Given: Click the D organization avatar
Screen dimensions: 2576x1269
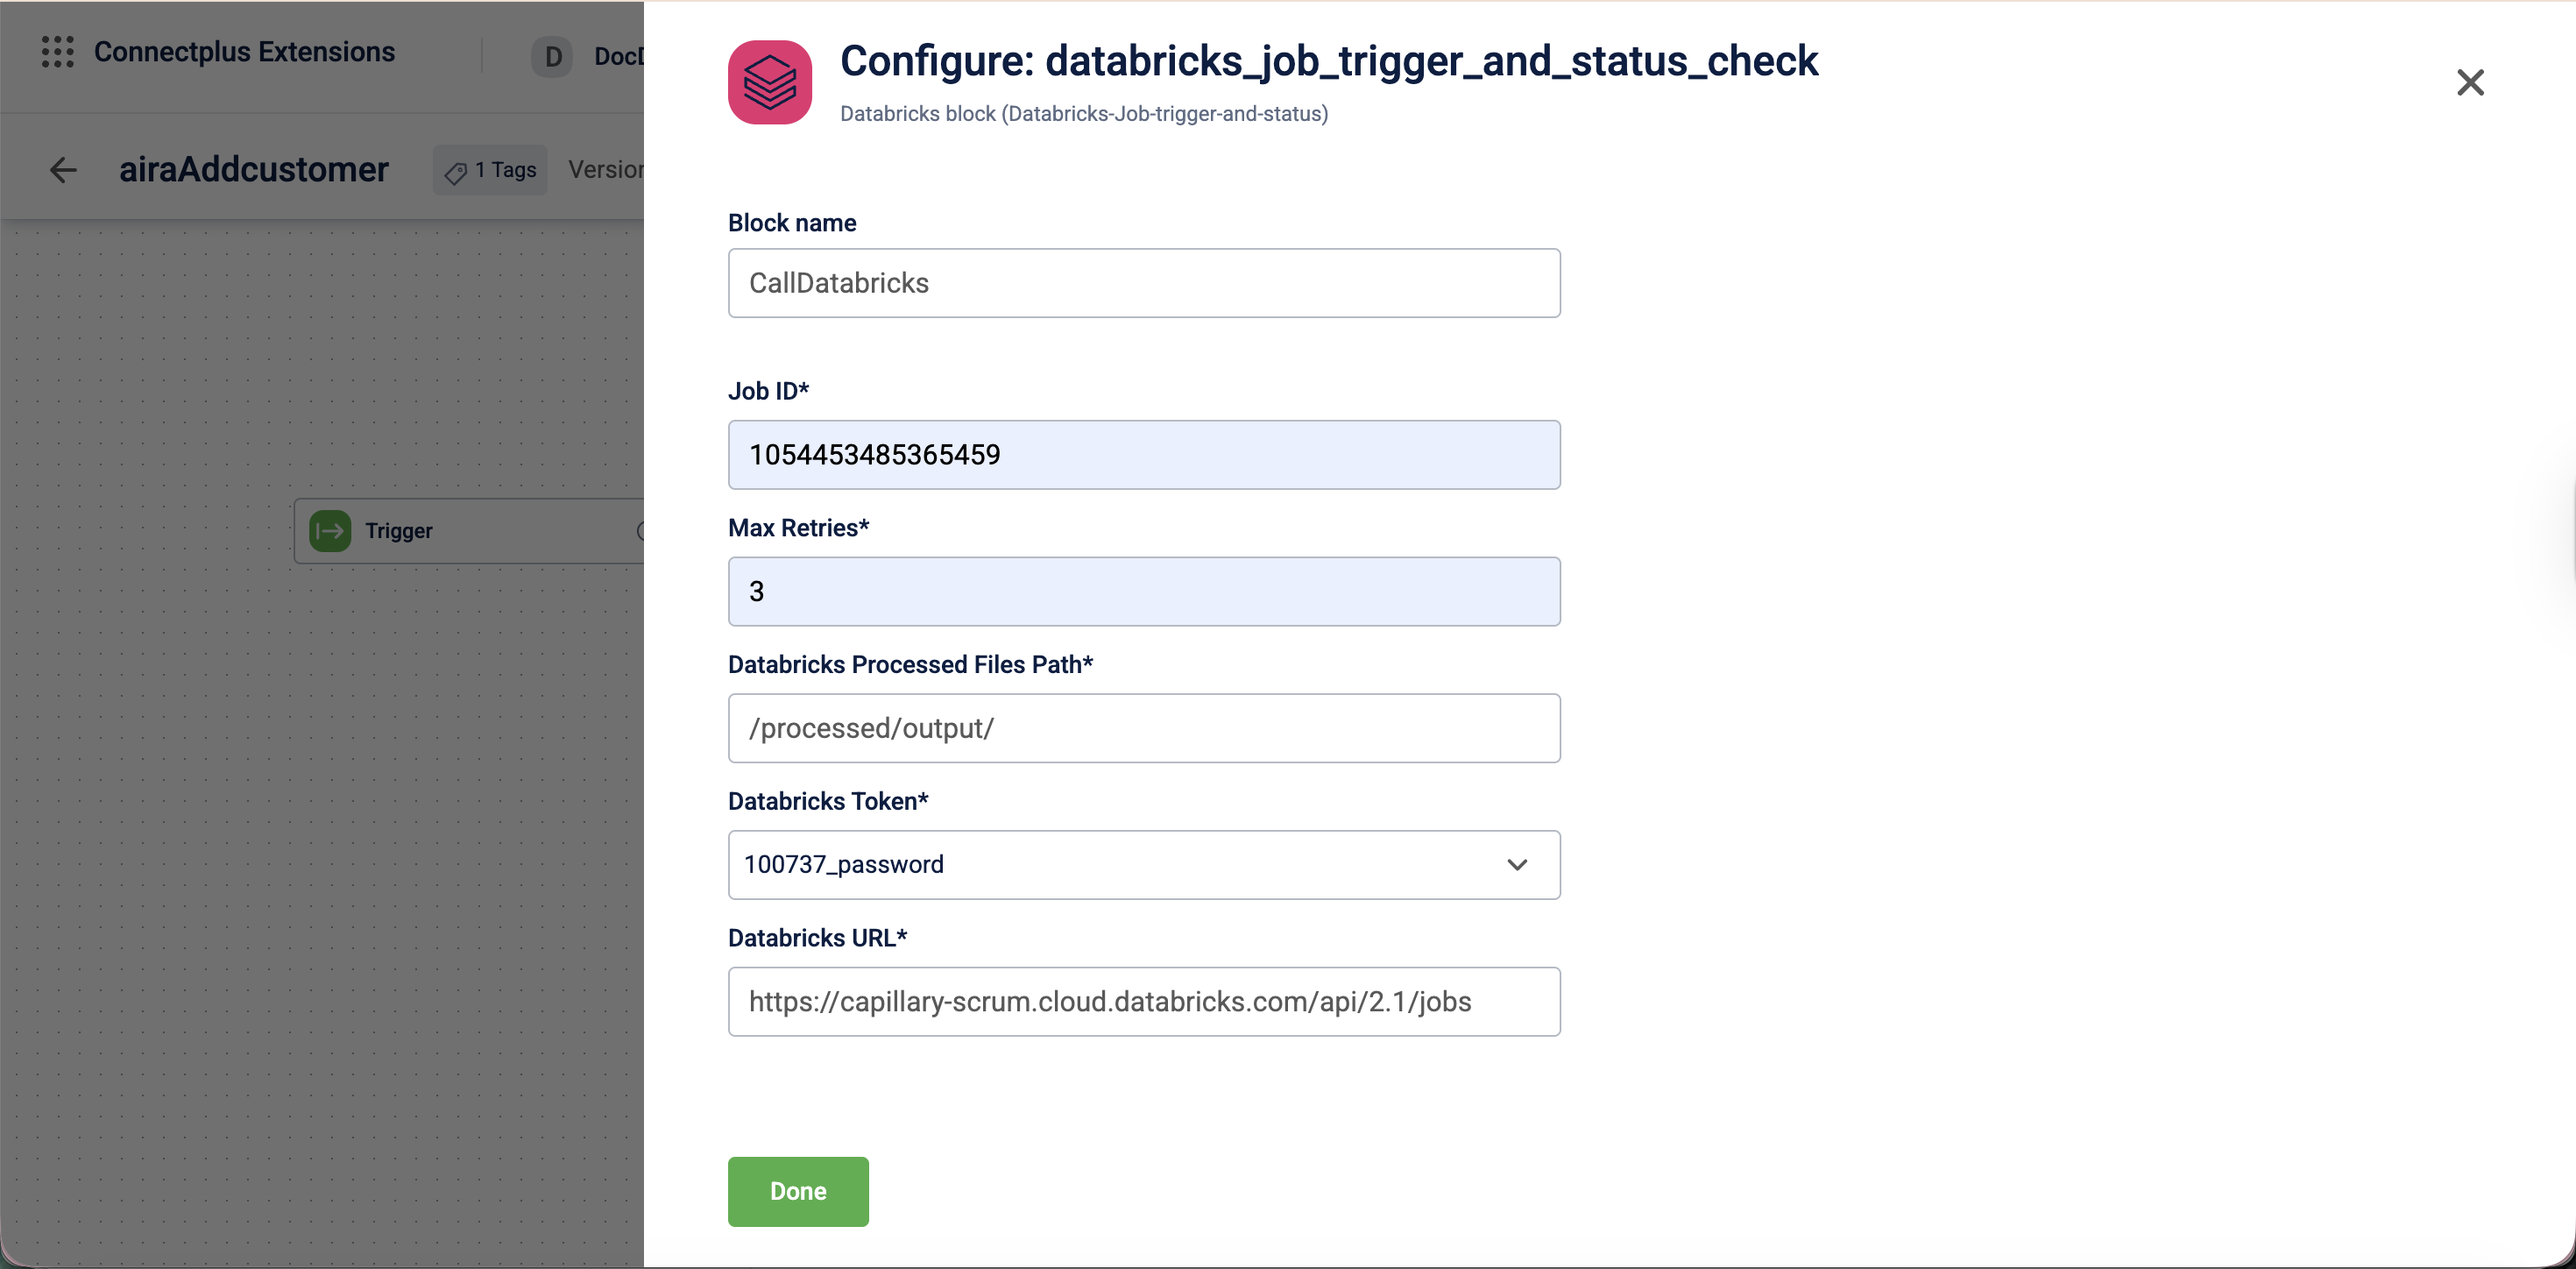Looking at the screenshot, I should (552, 57).
